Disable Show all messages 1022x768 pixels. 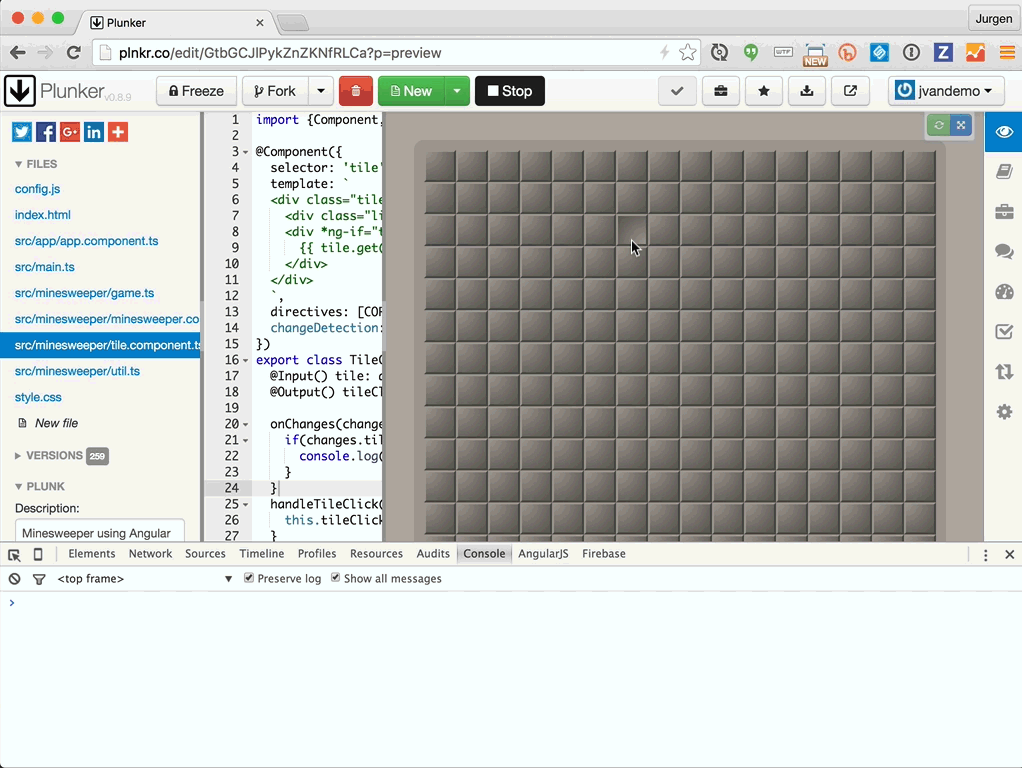coord(336,578)
